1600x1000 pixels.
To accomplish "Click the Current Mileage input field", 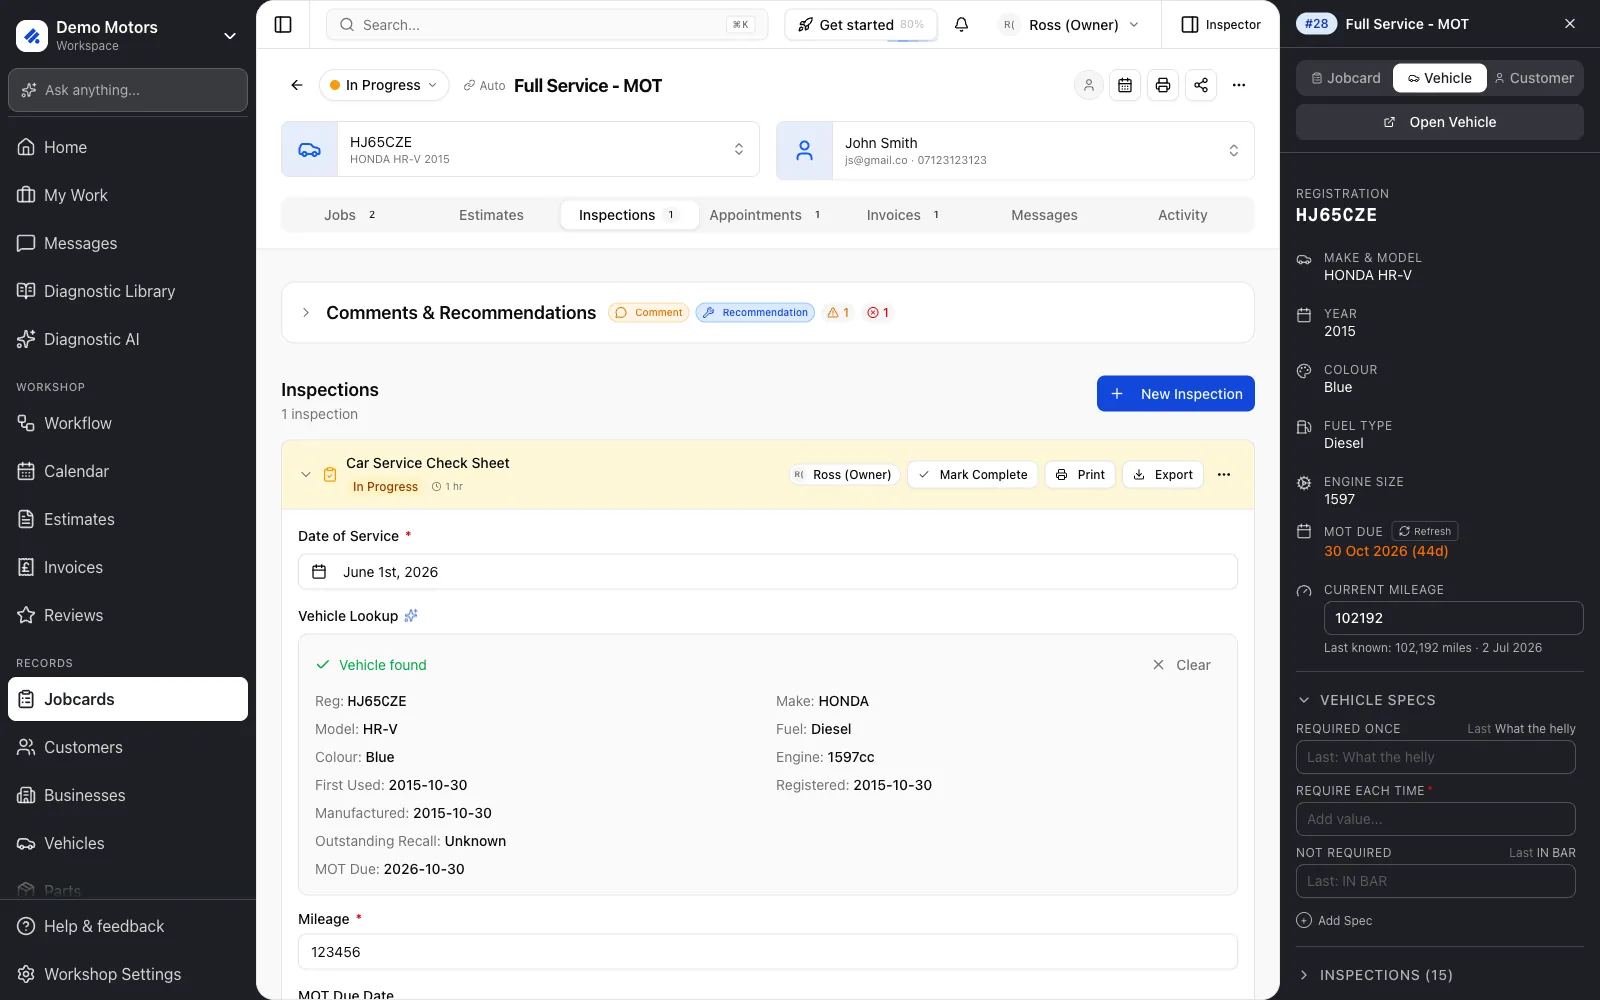I will click(x=1454, y=618).
